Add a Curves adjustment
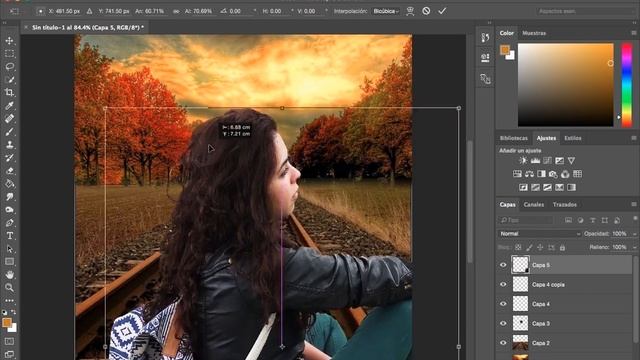640x360 pixels. (x=547, y=160)
